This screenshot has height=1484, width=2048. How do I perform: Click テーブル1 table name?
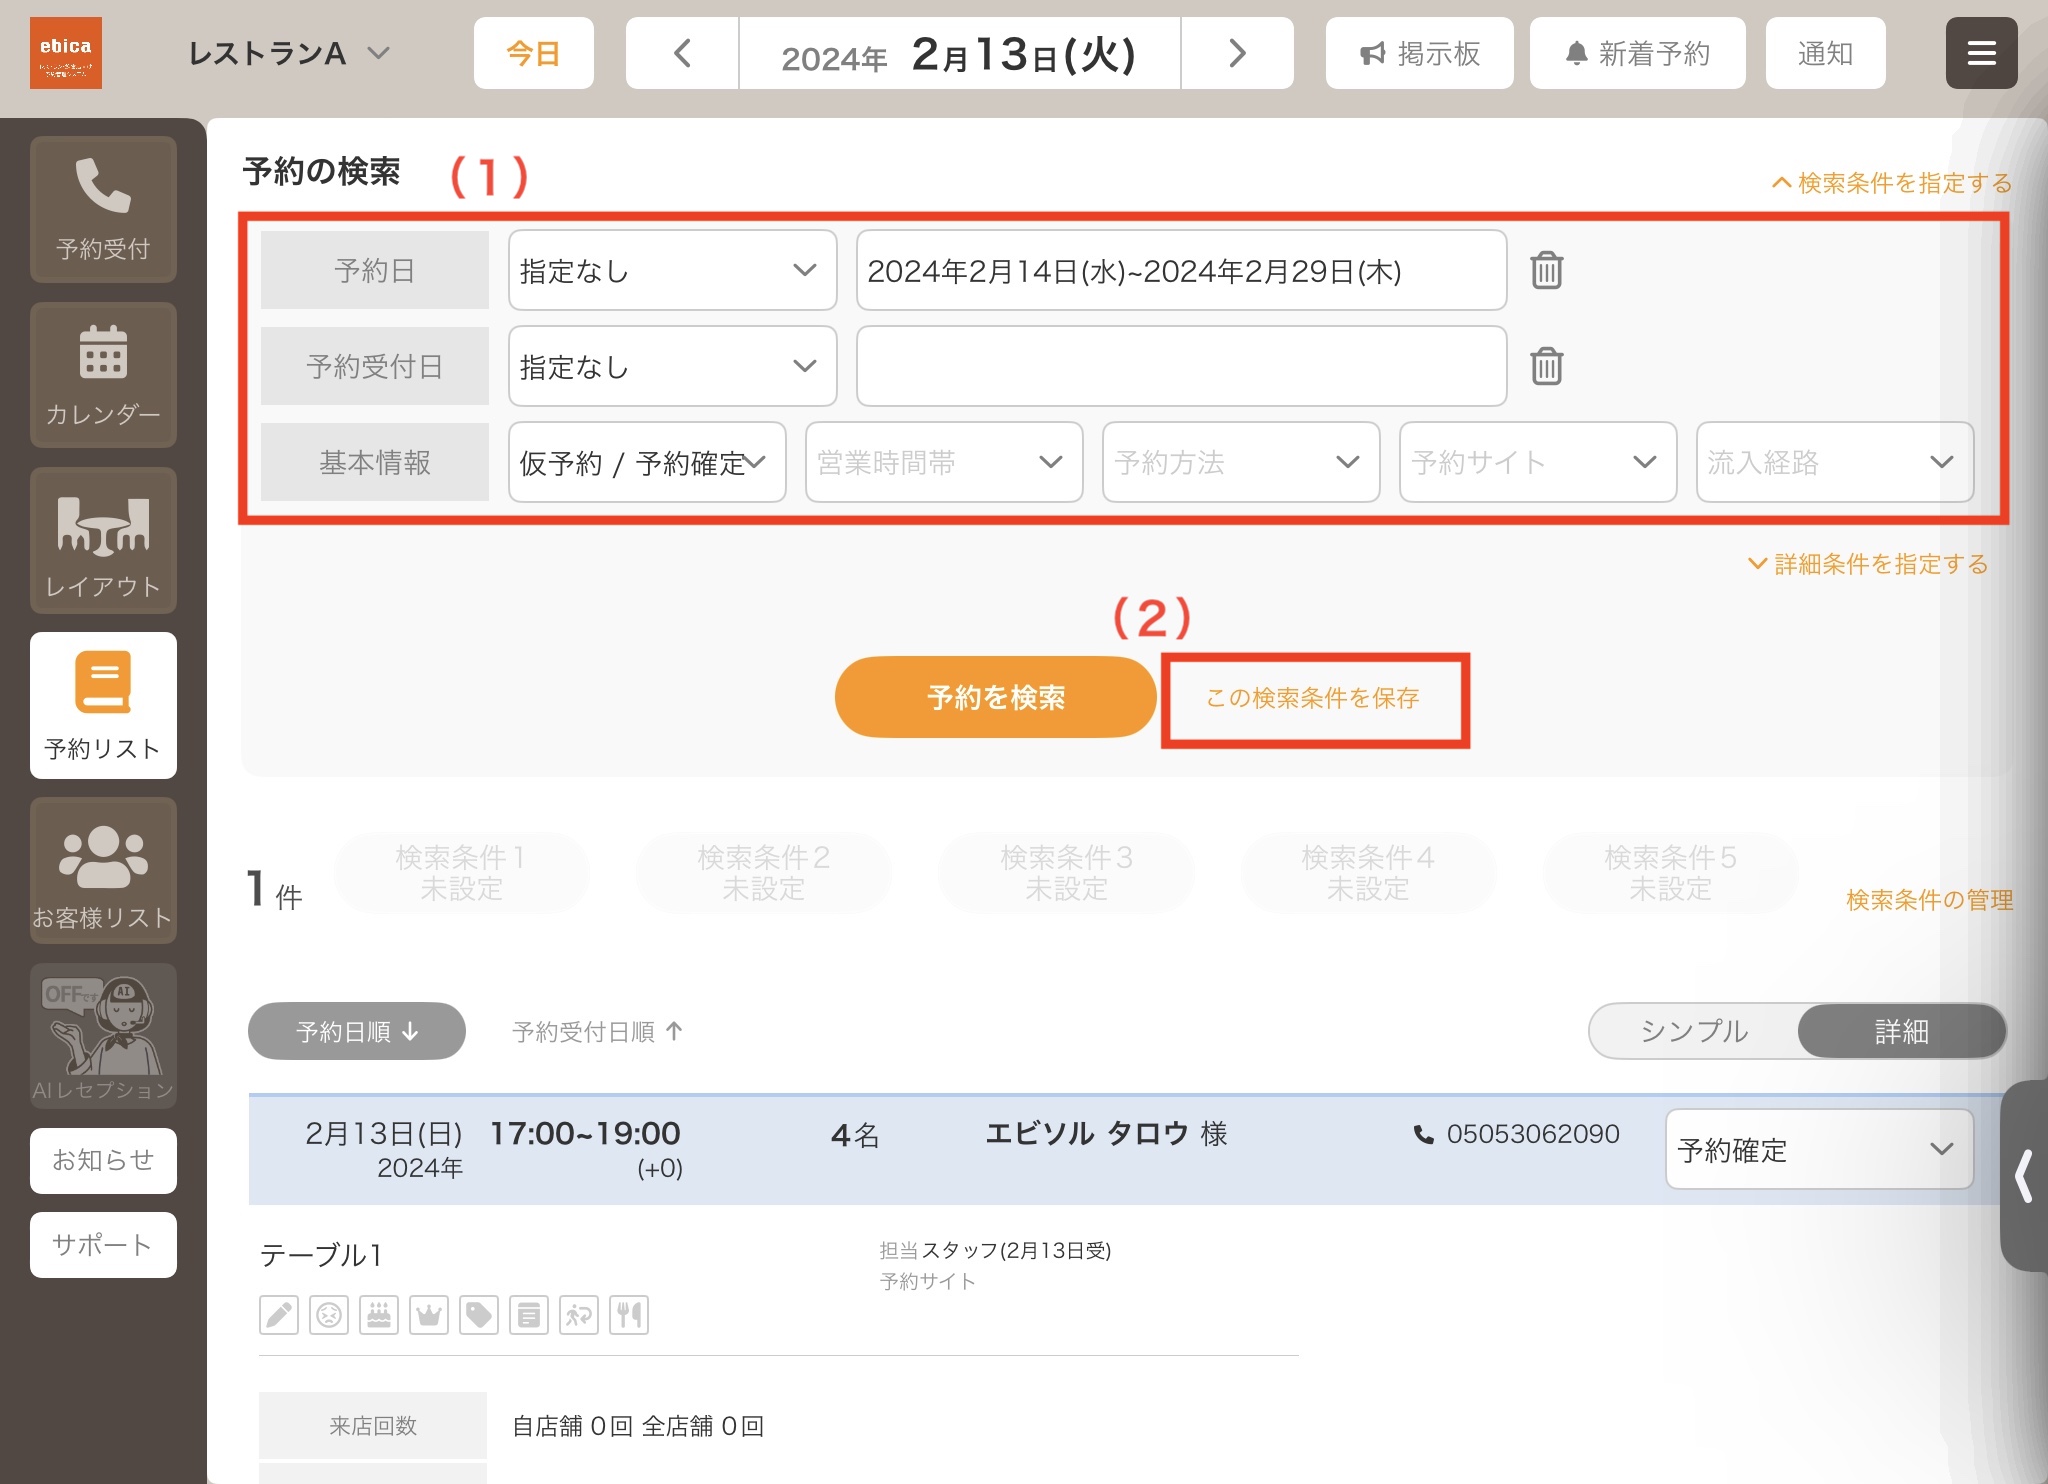tap(321, 1255)
